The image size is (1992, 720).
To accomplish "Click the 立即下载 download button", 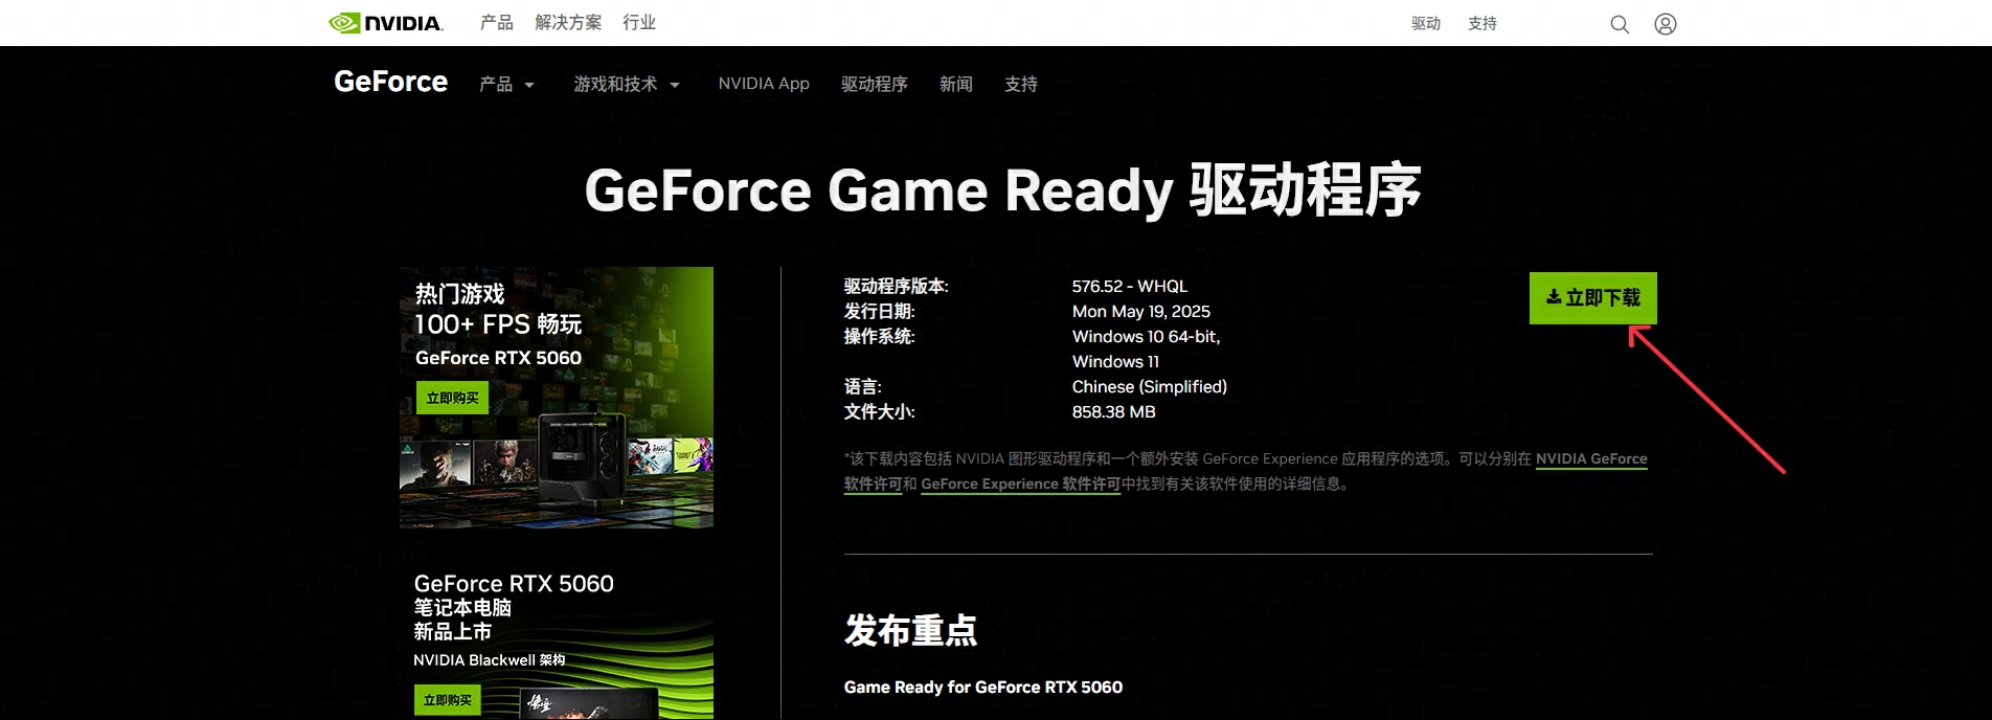I will [1593, 298].
